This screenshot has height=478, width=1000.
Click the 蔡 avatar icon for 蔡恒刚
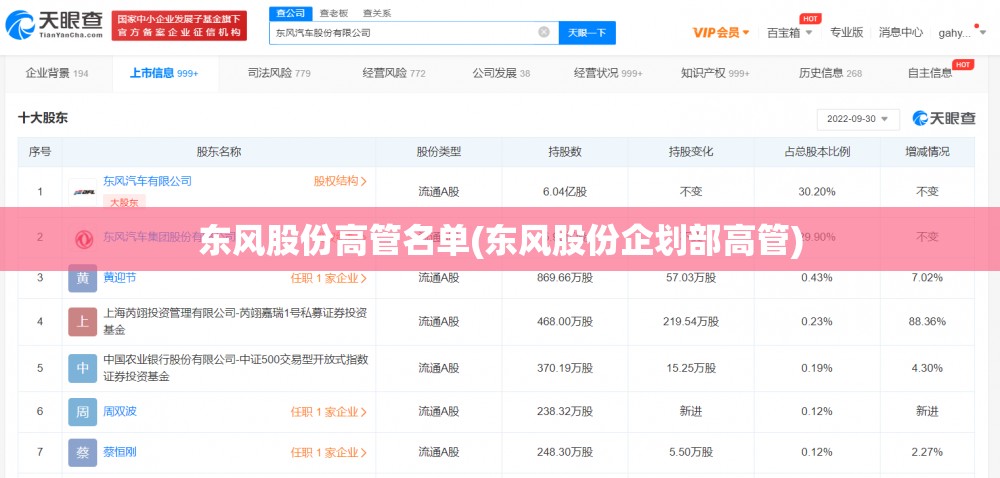(x=83, y=453)
